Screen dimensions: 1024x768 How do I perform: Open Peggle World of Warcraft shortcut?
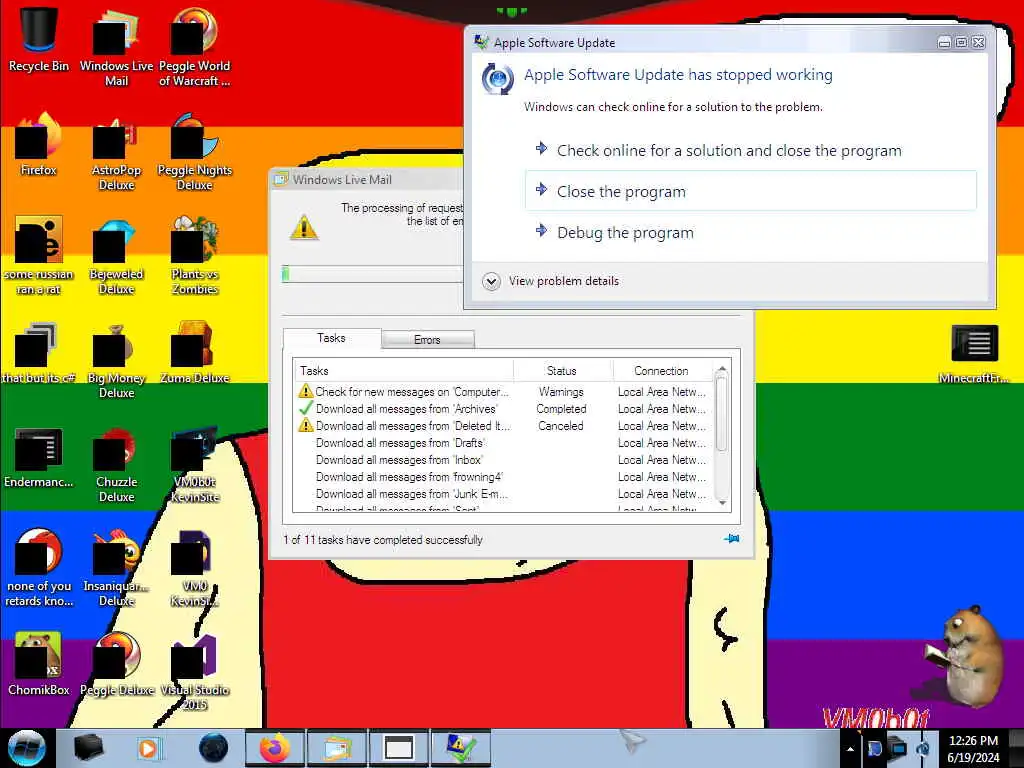coord(195,46)
